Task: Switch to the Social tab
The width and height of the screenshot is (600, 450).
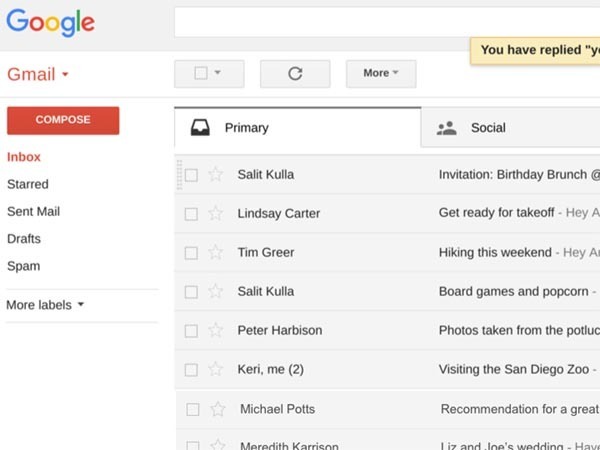Action: pos(511,127)
